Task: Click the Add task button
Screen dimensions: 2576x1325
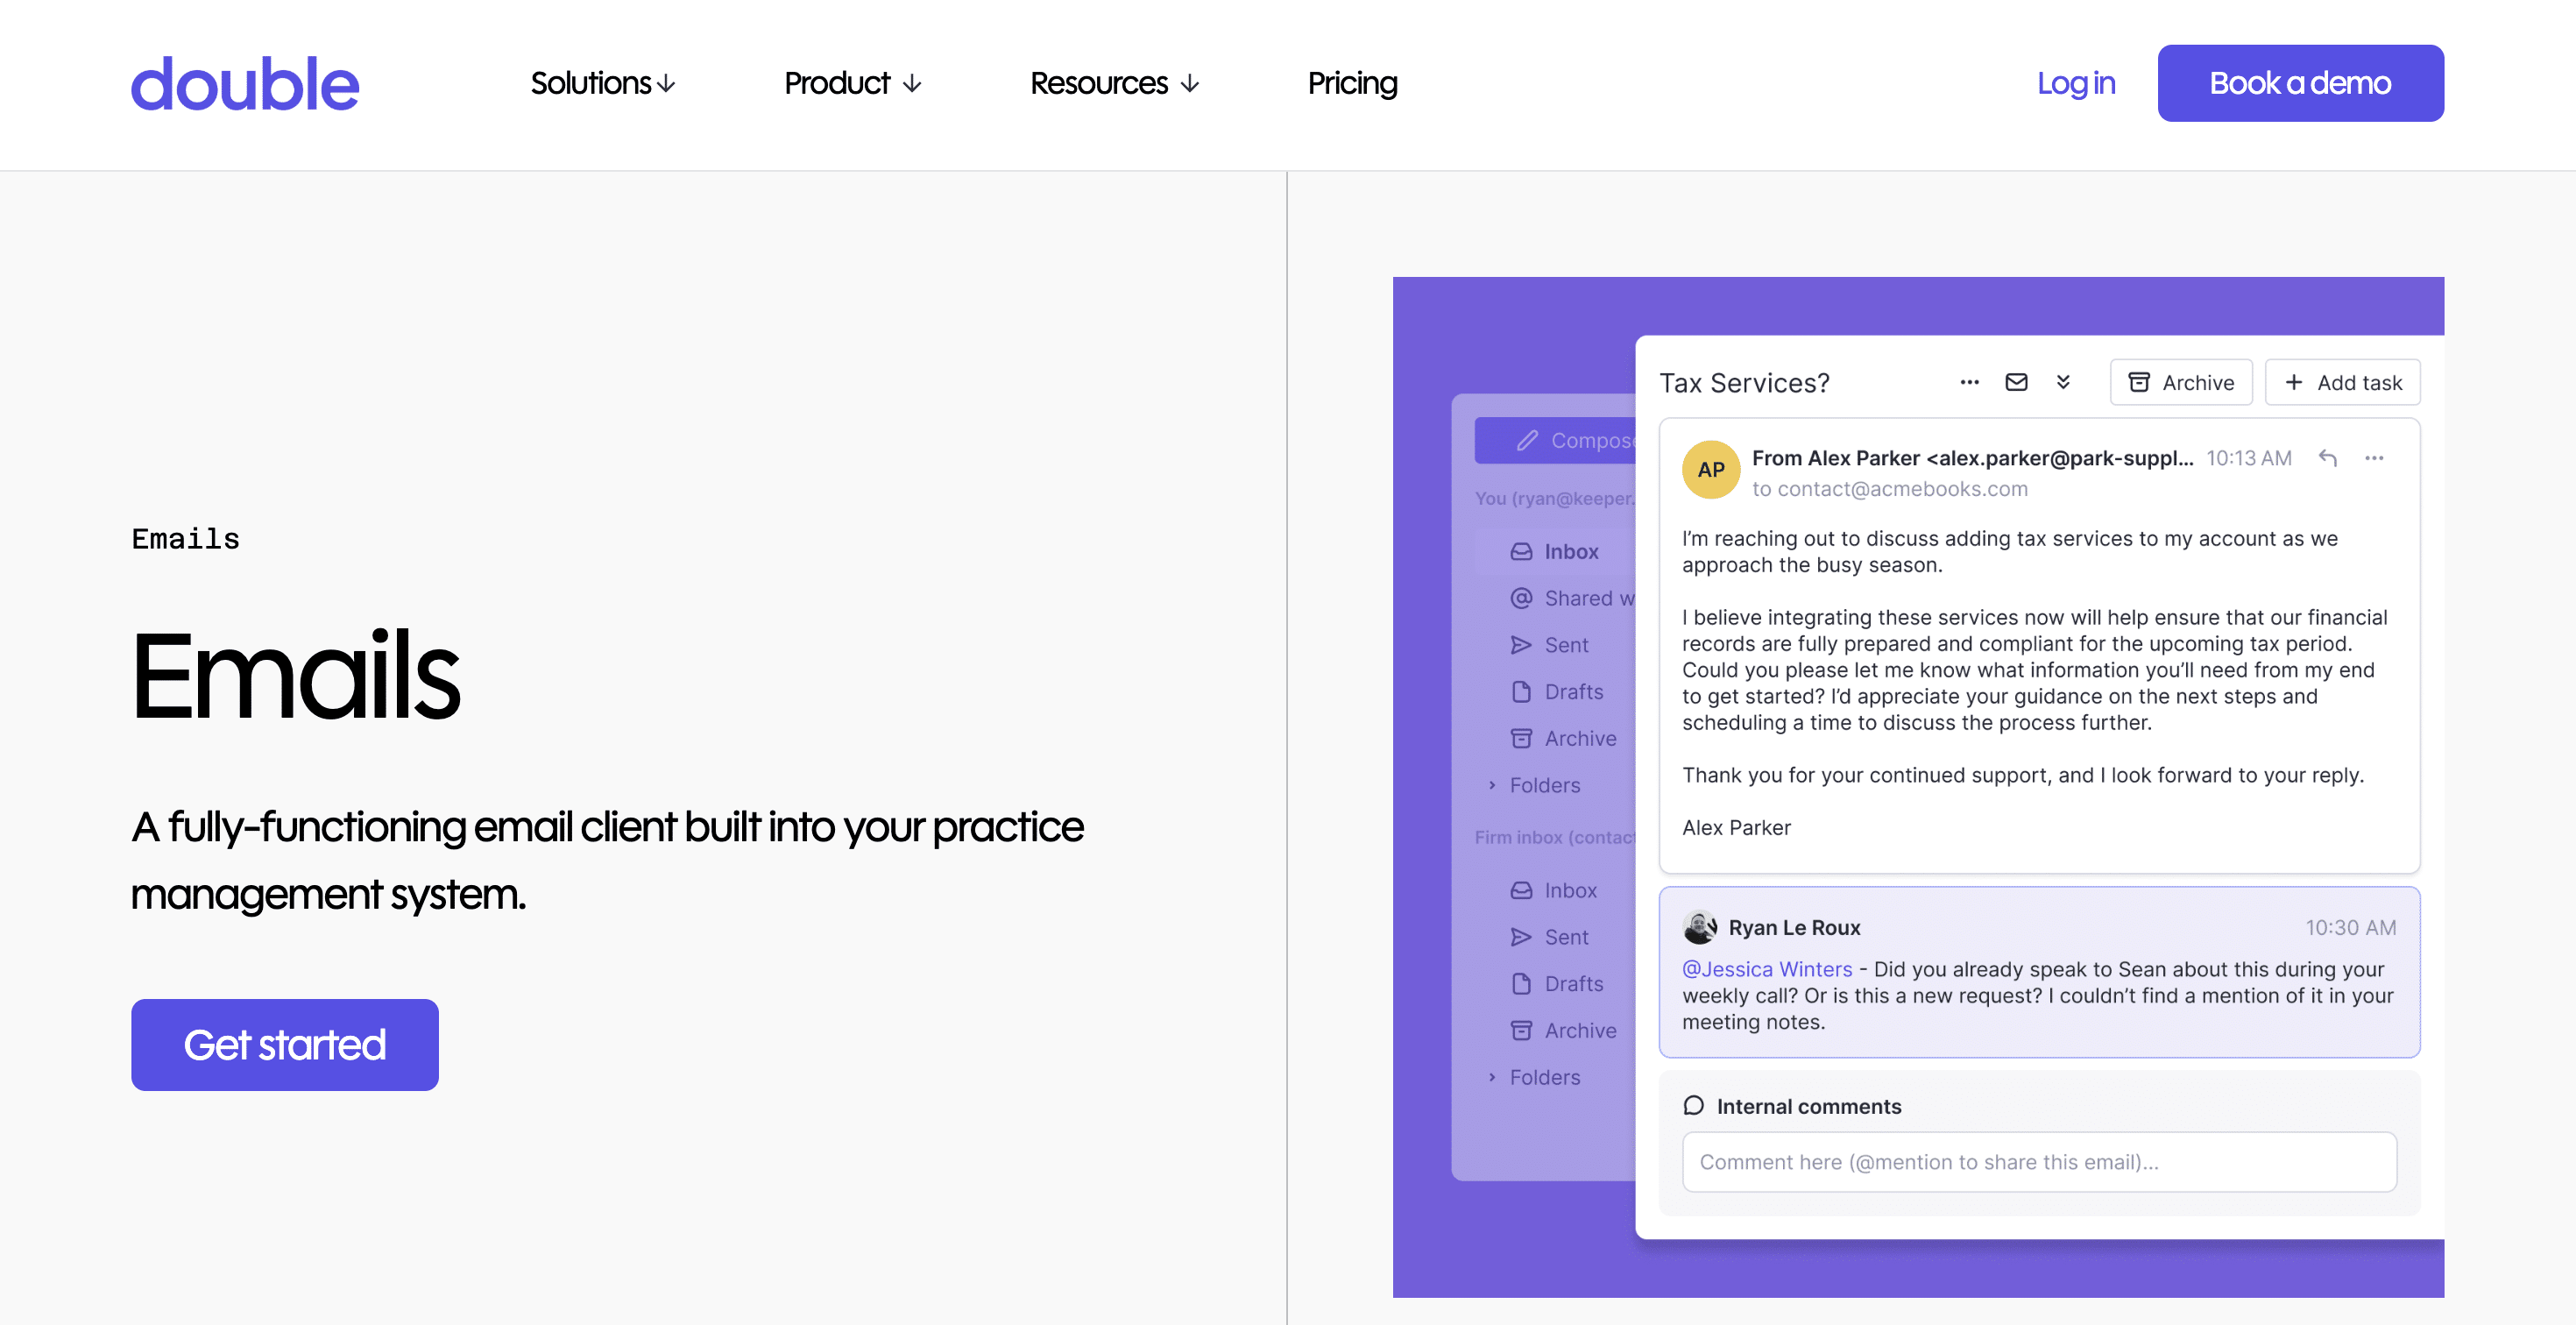Action: pyautogui.click(x=2342, y=382)
